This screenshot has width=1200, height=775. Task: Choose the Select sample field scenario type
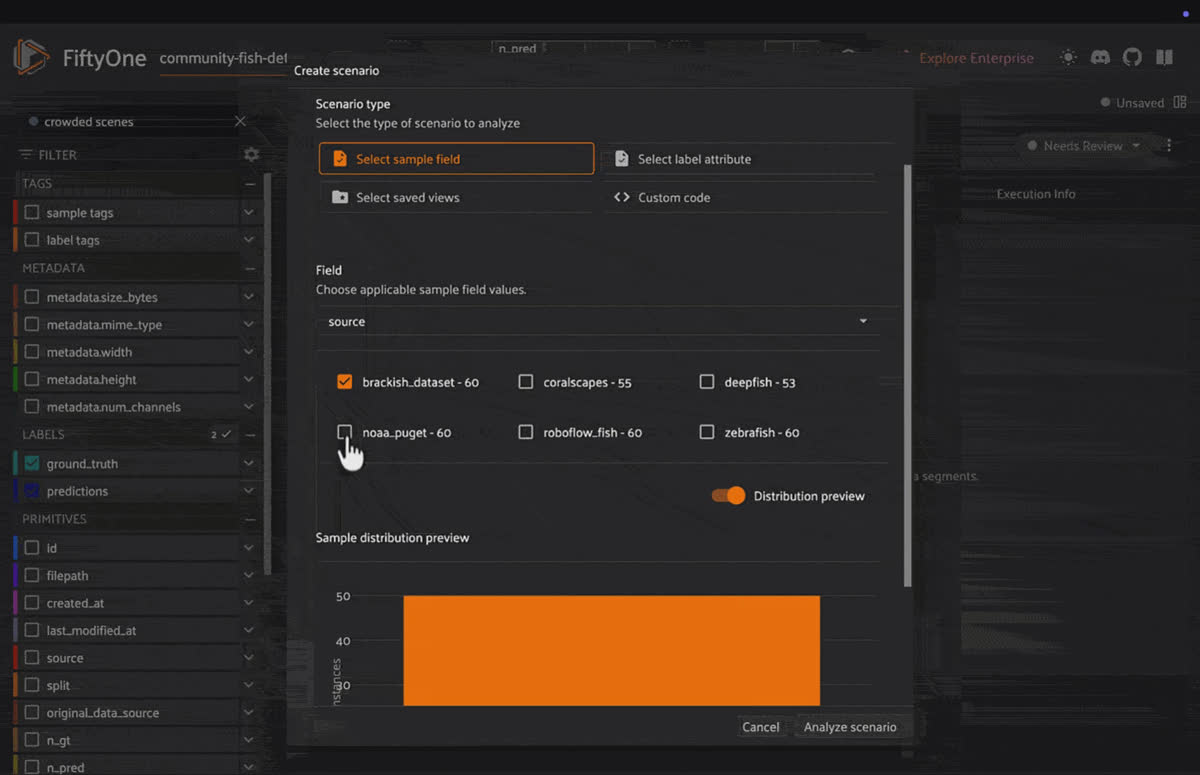point(456,159)
